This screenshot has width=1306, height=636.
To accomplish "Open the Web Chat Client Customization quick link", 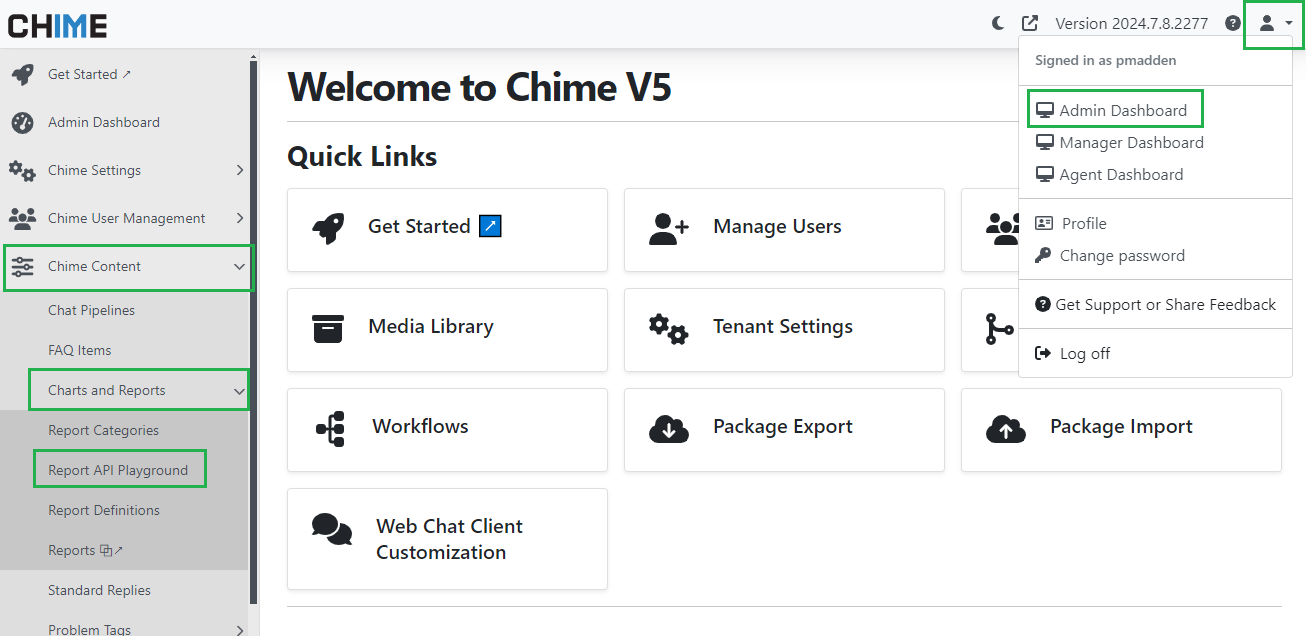I will pos(447,539).
